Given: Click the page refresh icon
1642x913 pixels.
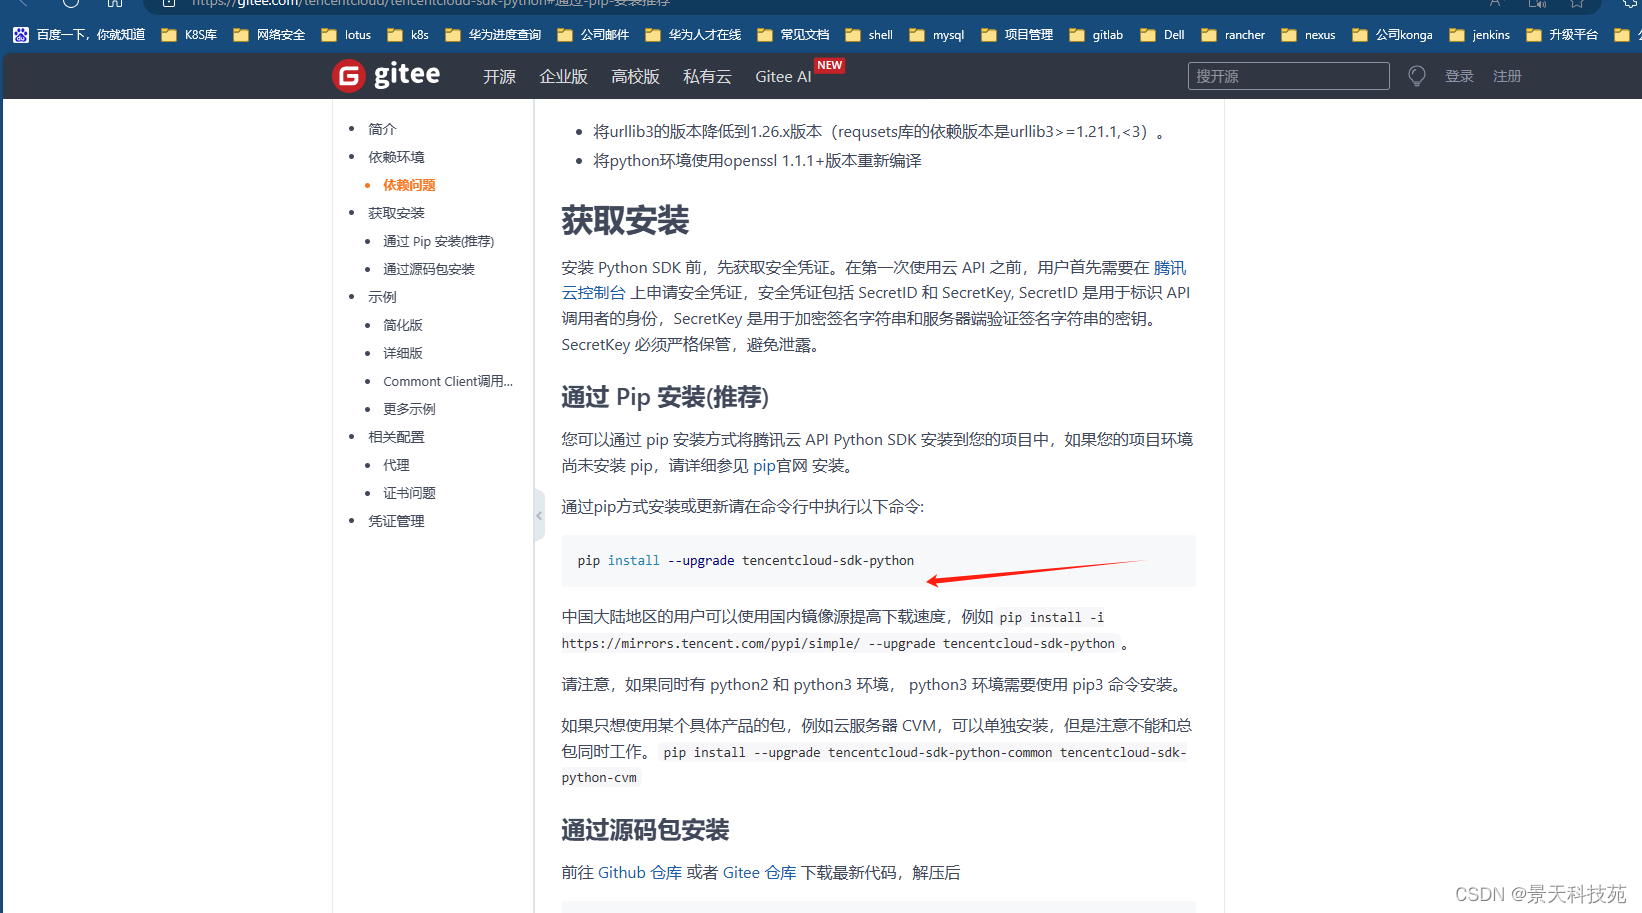Looking at the screenshot, I should 70,4.
